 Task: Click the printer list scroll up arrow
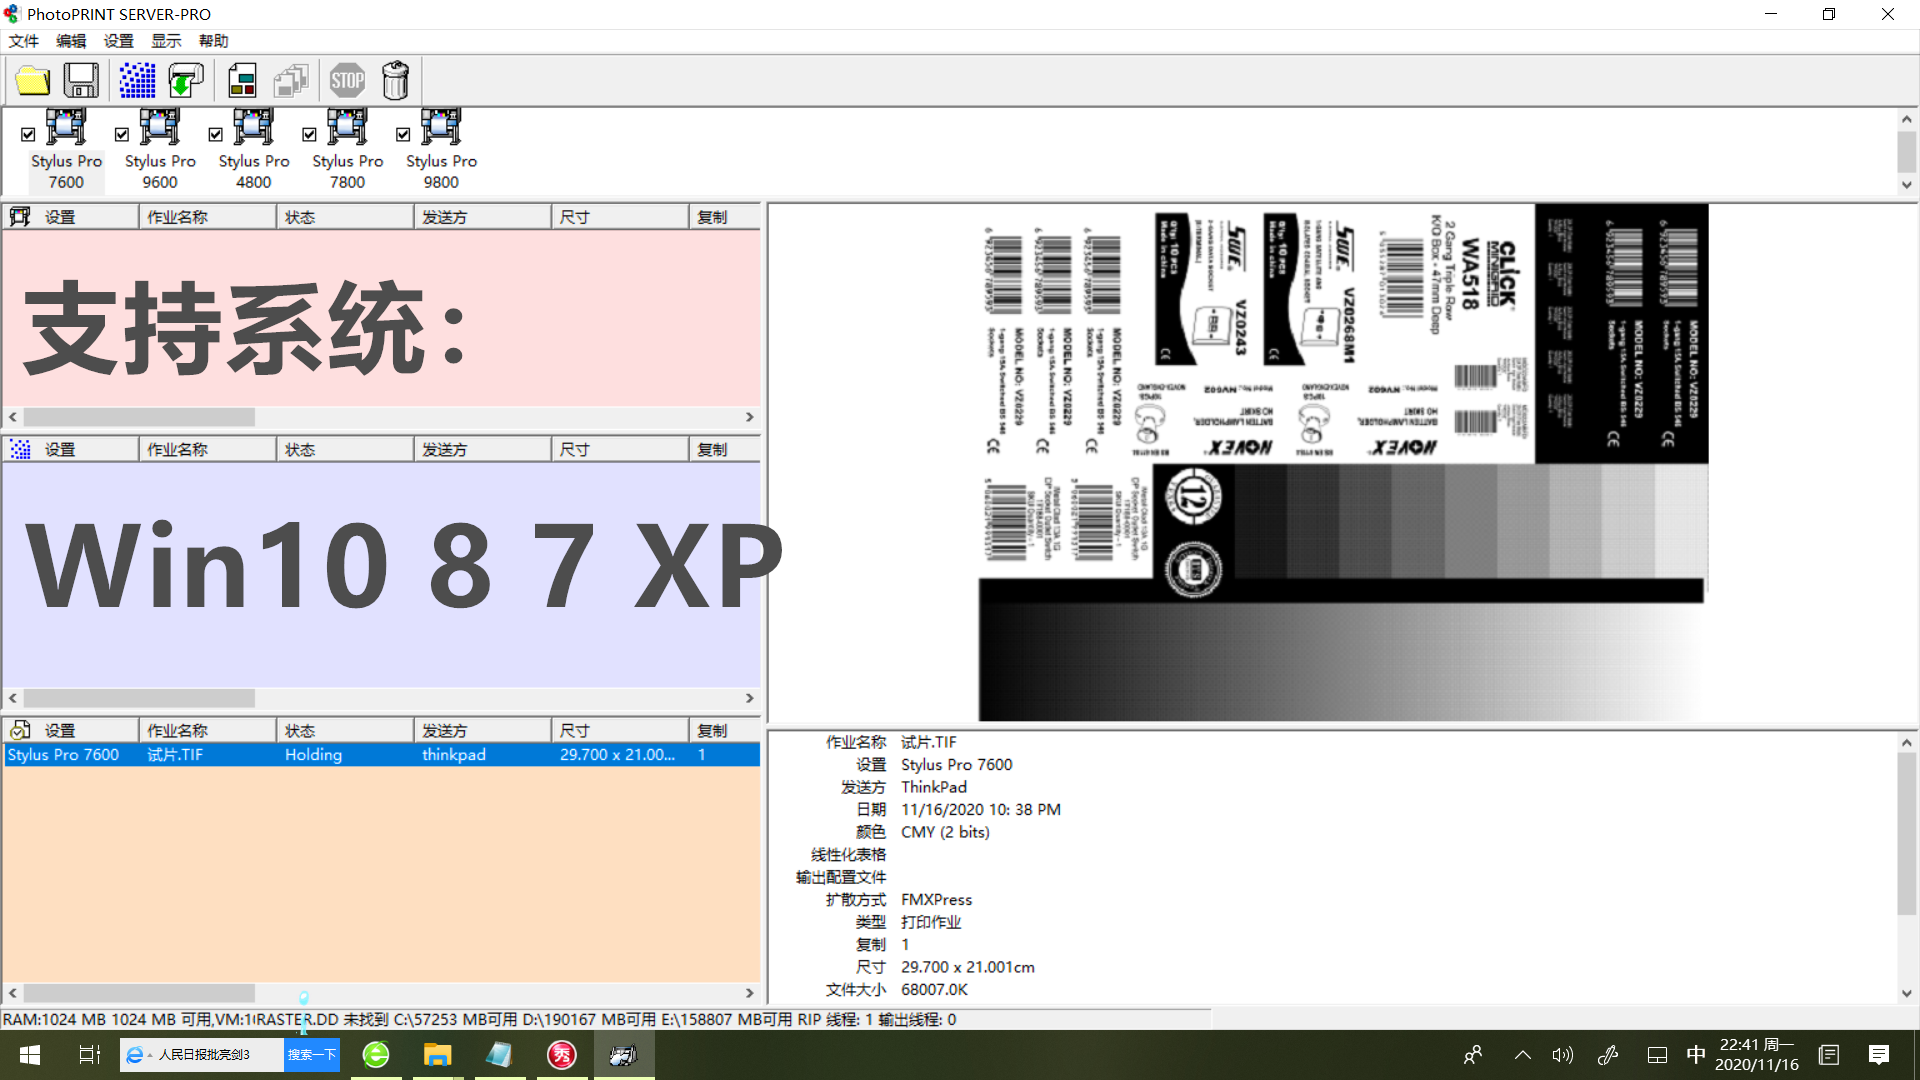click(1906, 119)
